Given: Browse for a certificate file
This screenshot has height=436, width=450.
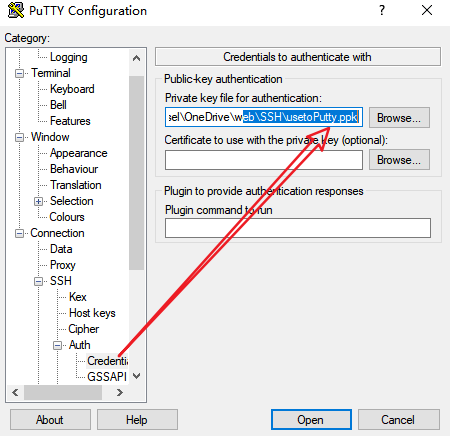Looking at the screenshot, I should pyautogui.click(x=399, y=160).
